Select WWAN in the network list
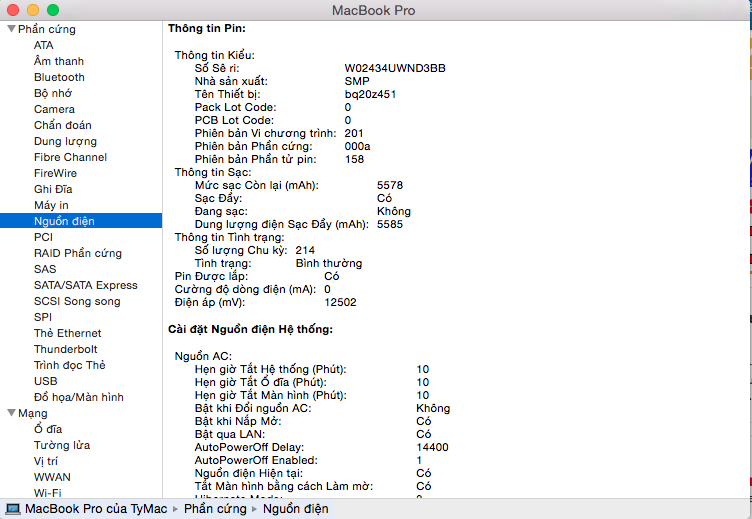The width and height of the screenshot is (752, 519). [52, 477]
